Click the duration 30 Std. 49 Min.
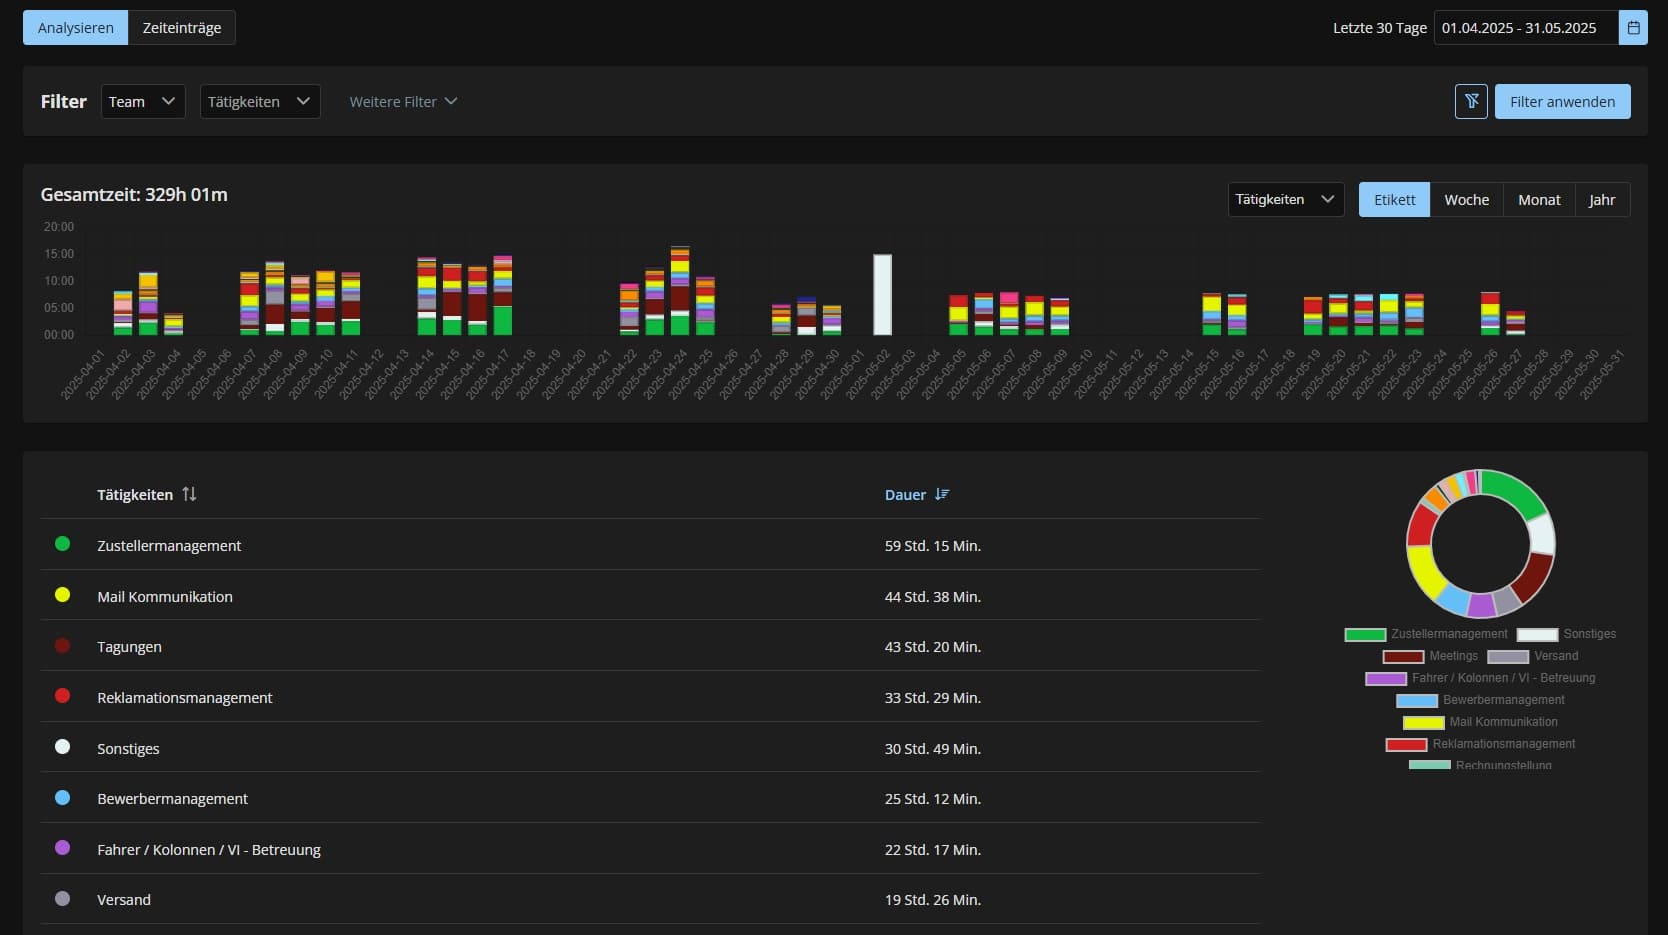 coord(933,749)
